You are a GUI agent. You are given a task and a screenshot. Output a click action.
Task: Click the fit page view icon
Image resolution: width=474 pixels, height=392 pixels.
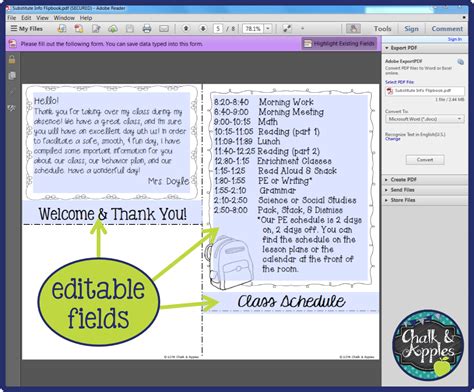tap(287, 29)
